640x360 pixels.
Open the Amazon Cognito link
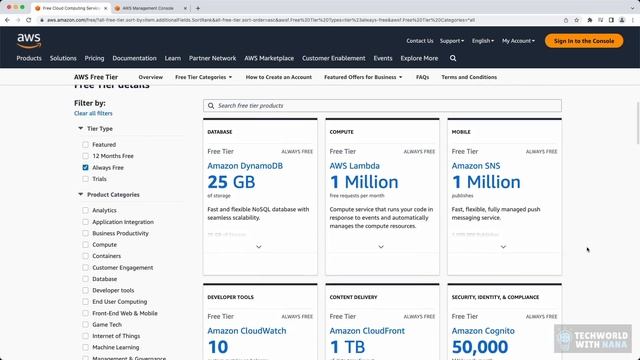coord(483,331)
